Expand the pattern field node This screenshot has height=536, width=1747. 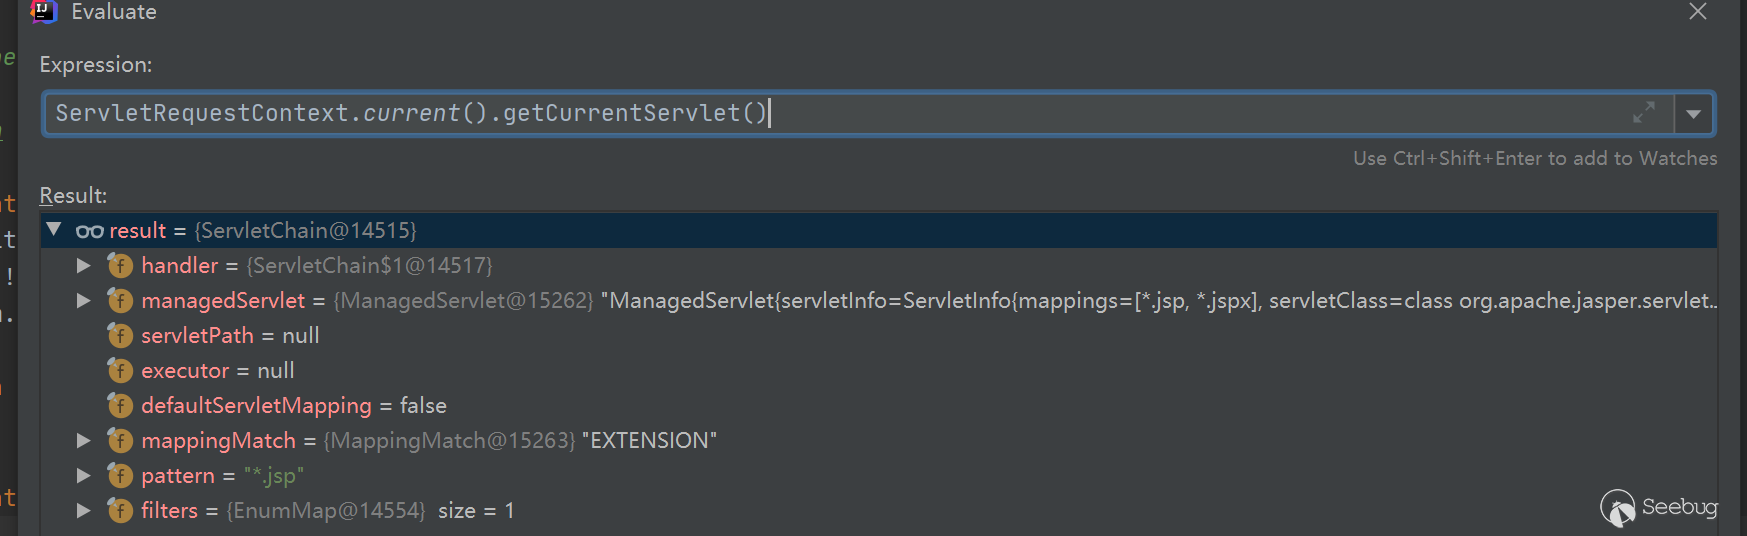(84, 475)
